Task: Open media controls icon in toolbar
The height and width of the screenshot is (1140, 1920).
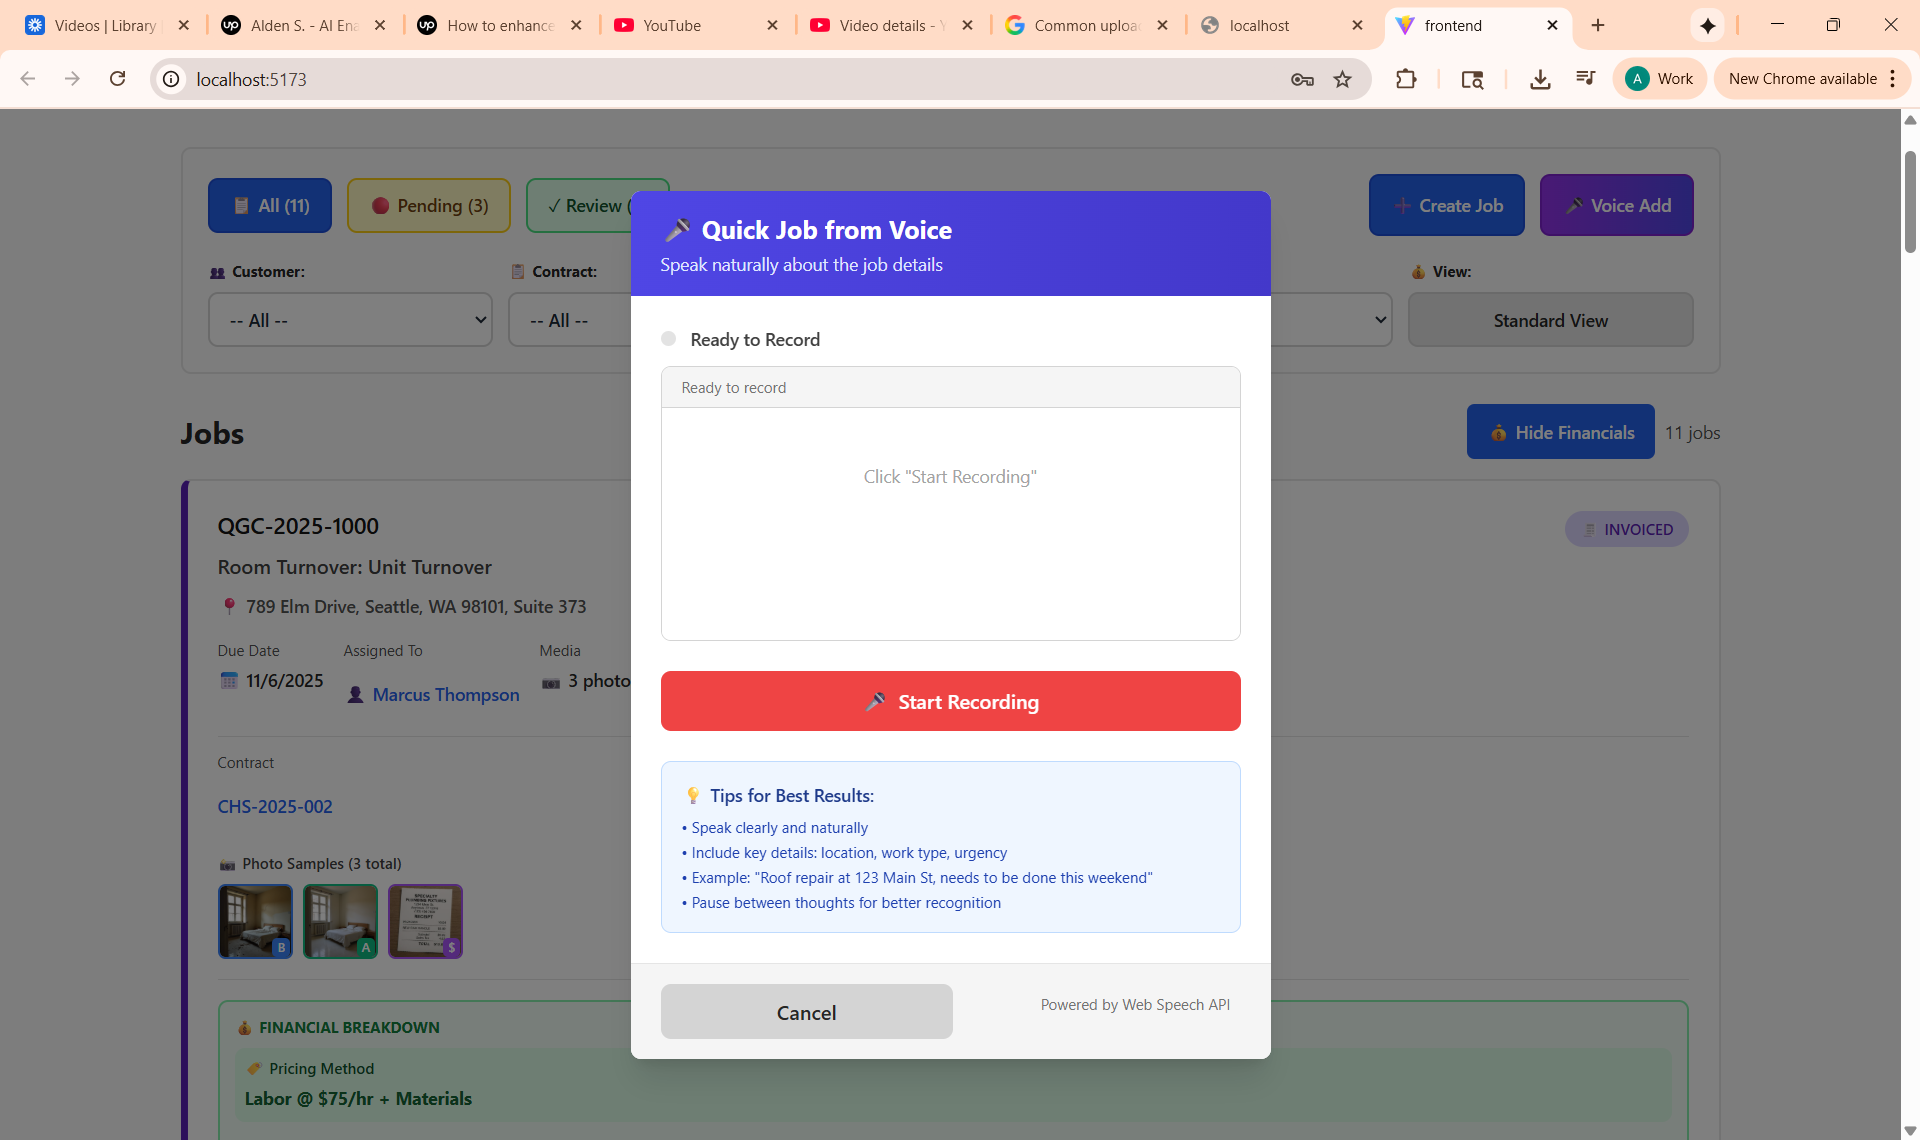Action: point(1585,79)
